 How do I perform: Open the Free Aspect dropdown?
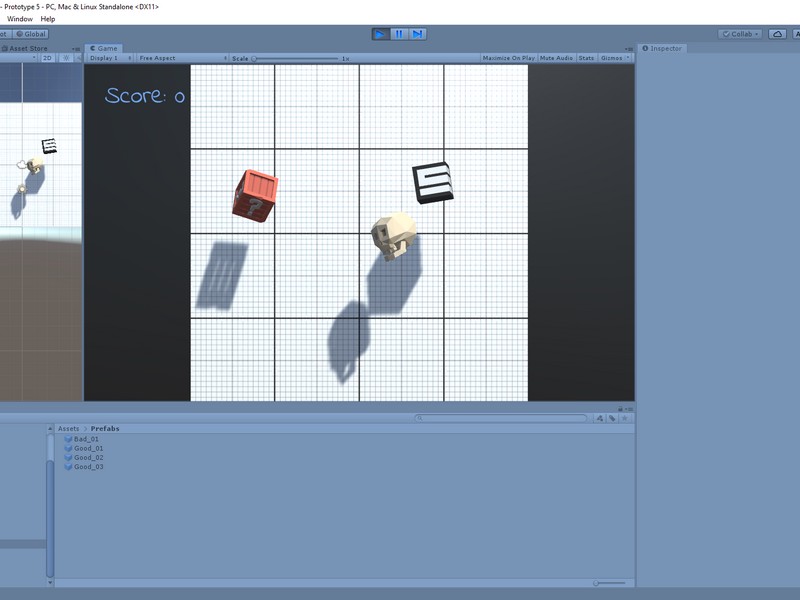coord(181,58)
